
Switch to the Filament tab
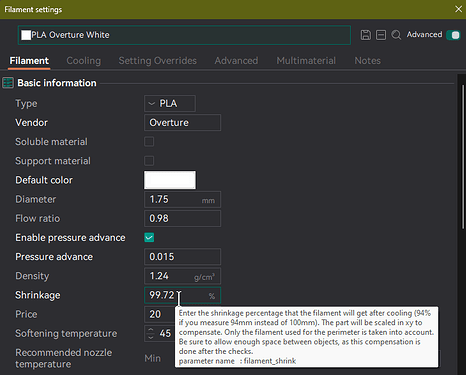click(x=29, y=61)
